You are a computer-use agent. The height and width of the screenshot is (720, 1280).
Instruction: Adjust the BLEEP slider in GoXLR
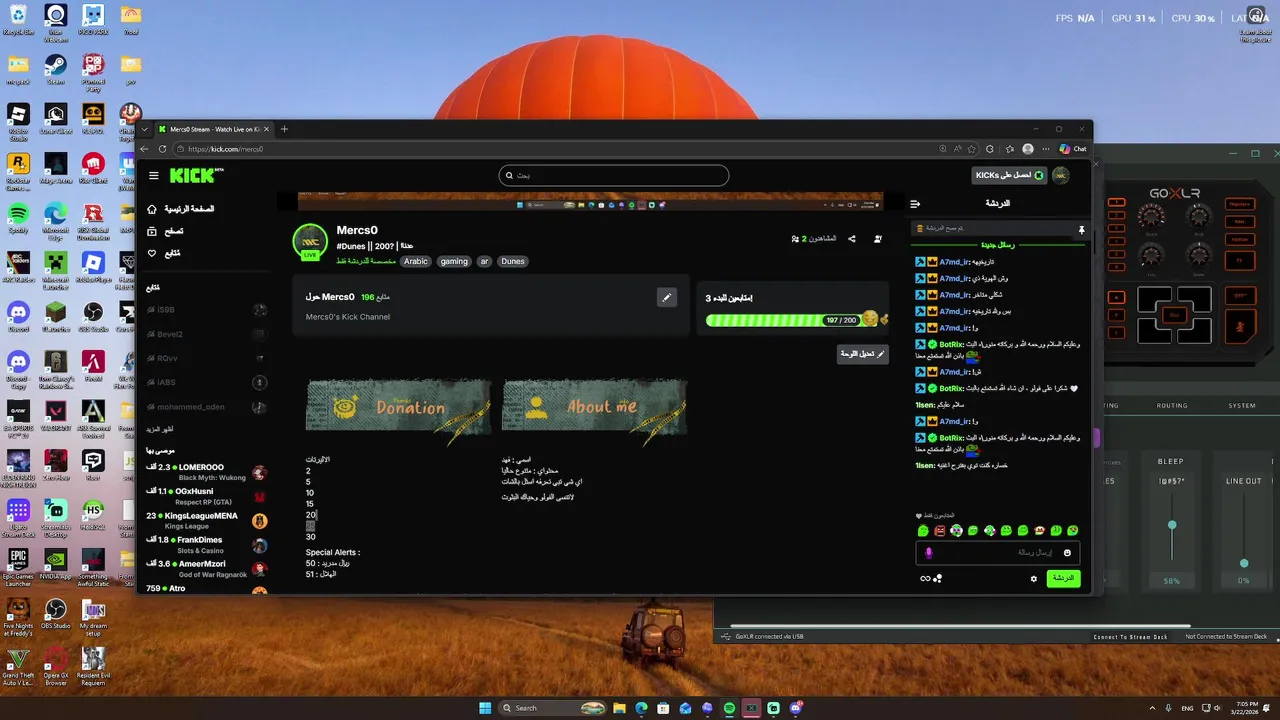pos(1172,525)
